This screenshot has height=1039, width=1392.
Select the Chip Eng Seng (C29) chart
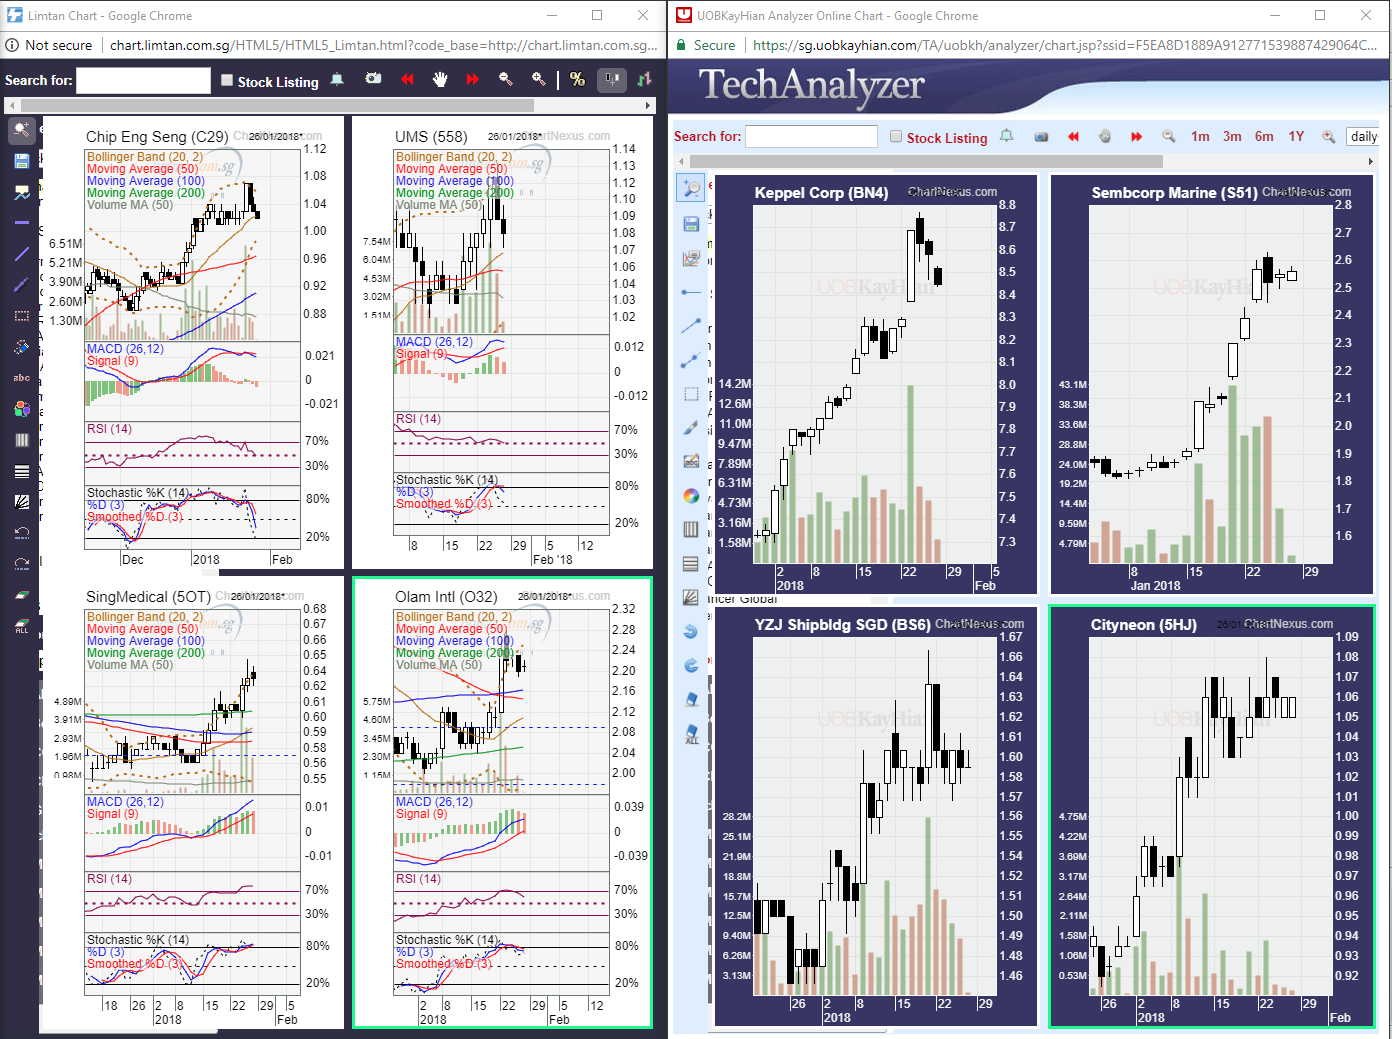[x=192, y=342]
